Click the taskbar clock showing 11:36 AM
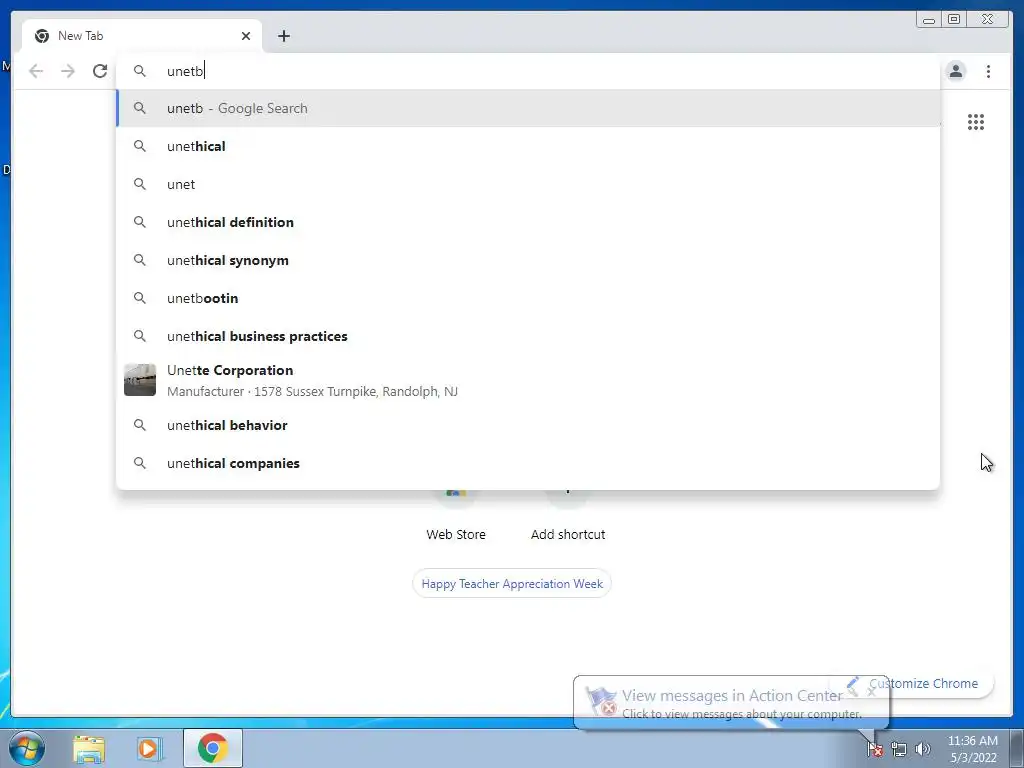 [x=973, y=749]
